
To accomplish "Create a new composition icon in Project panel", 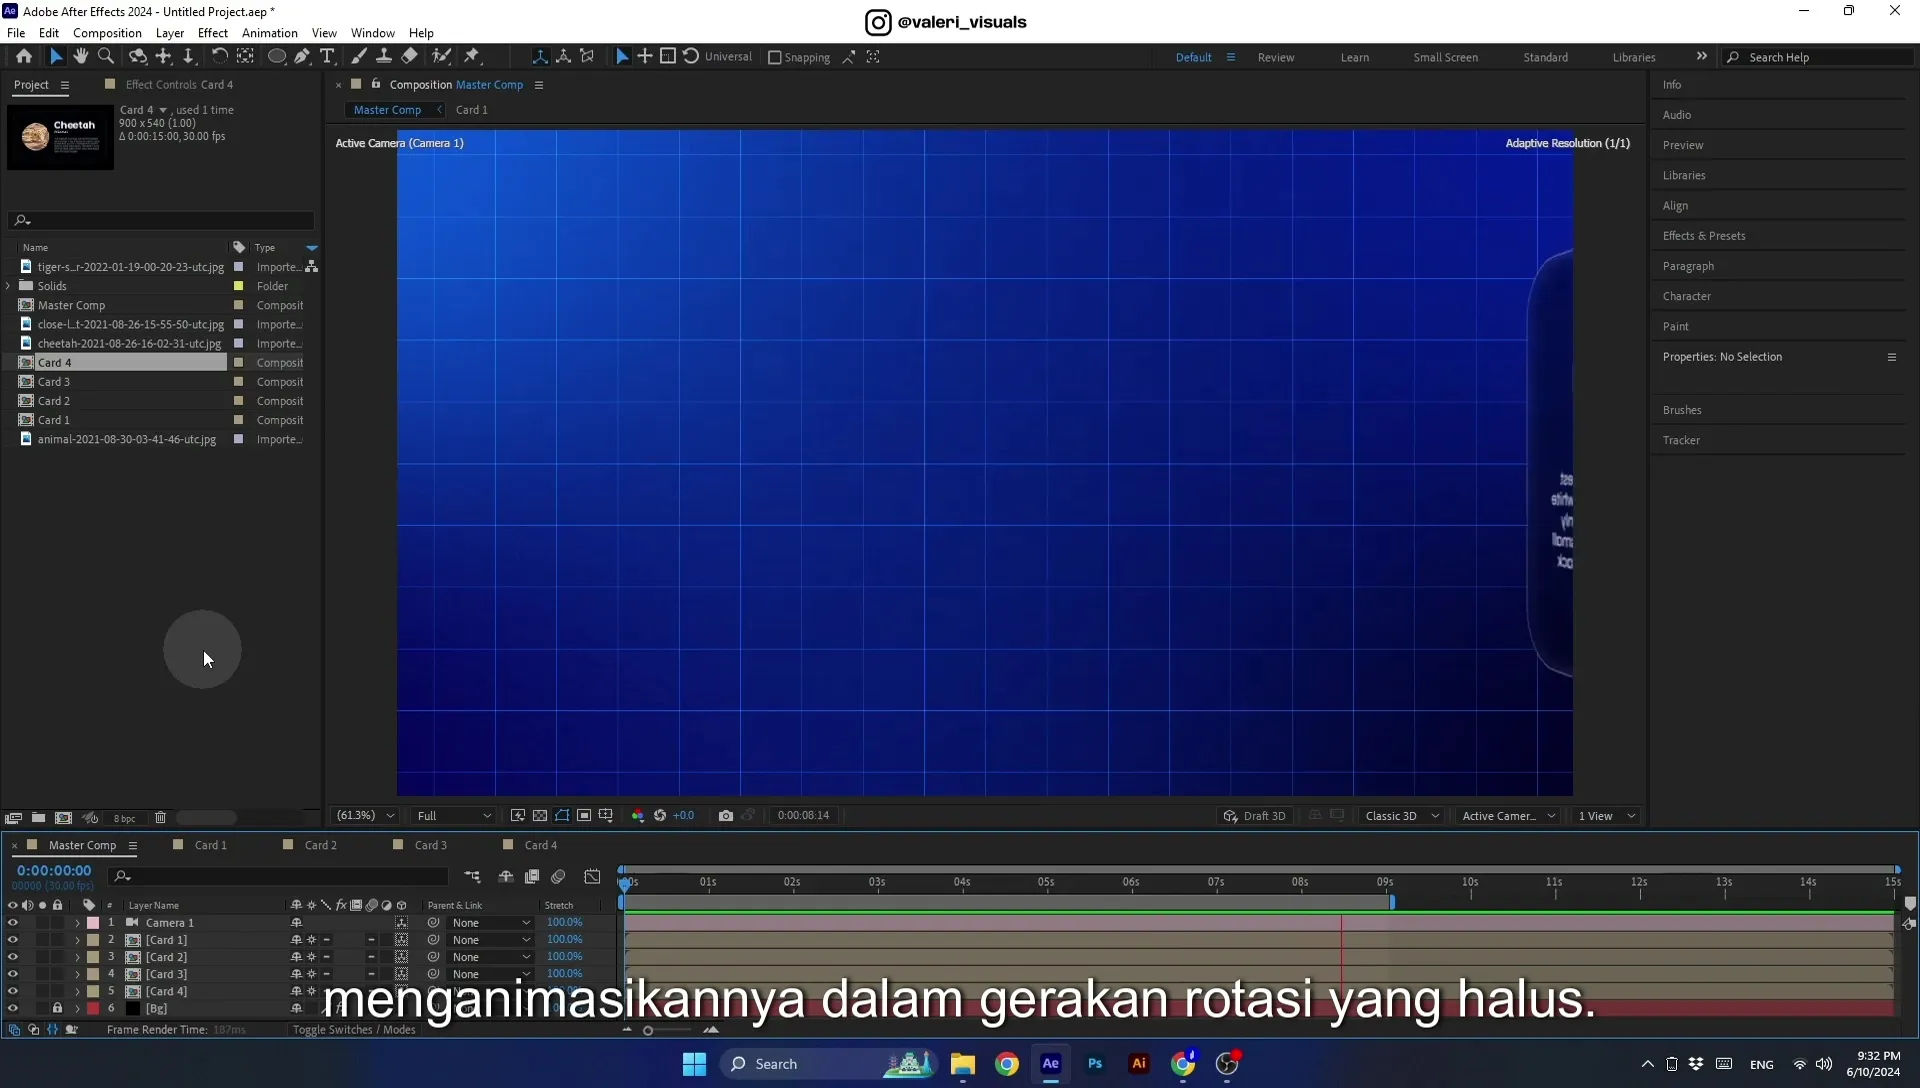I will (63, 818).
